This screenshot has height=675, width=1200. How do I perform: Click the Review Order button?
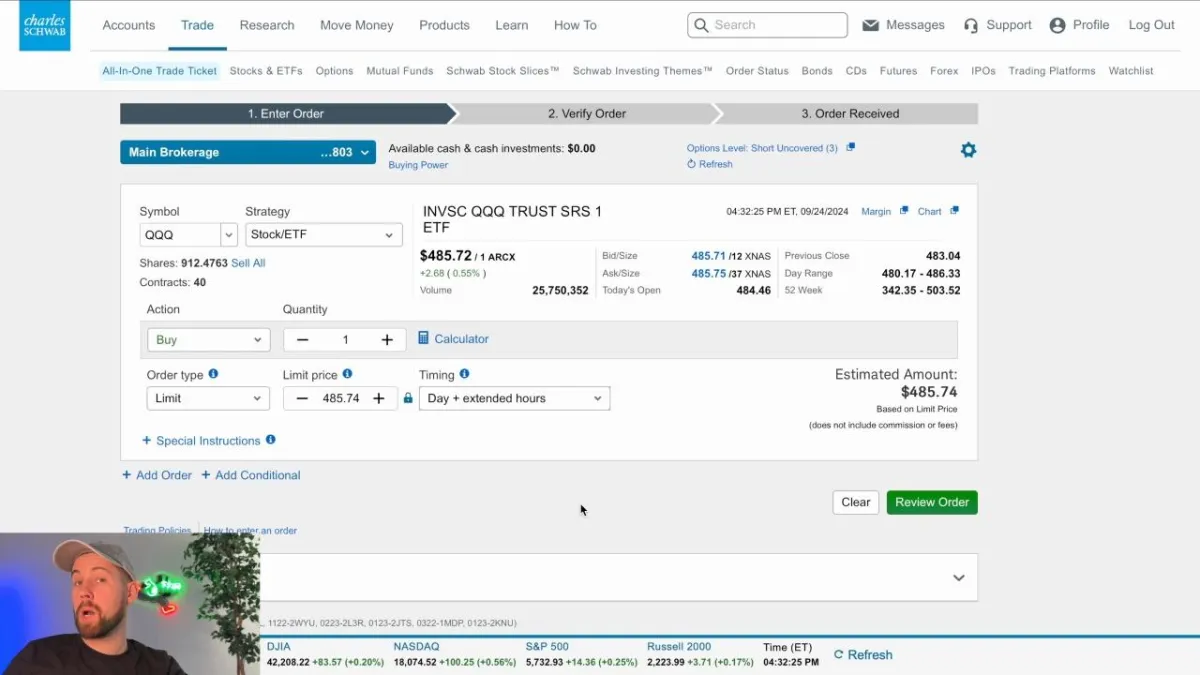point(932,502)
